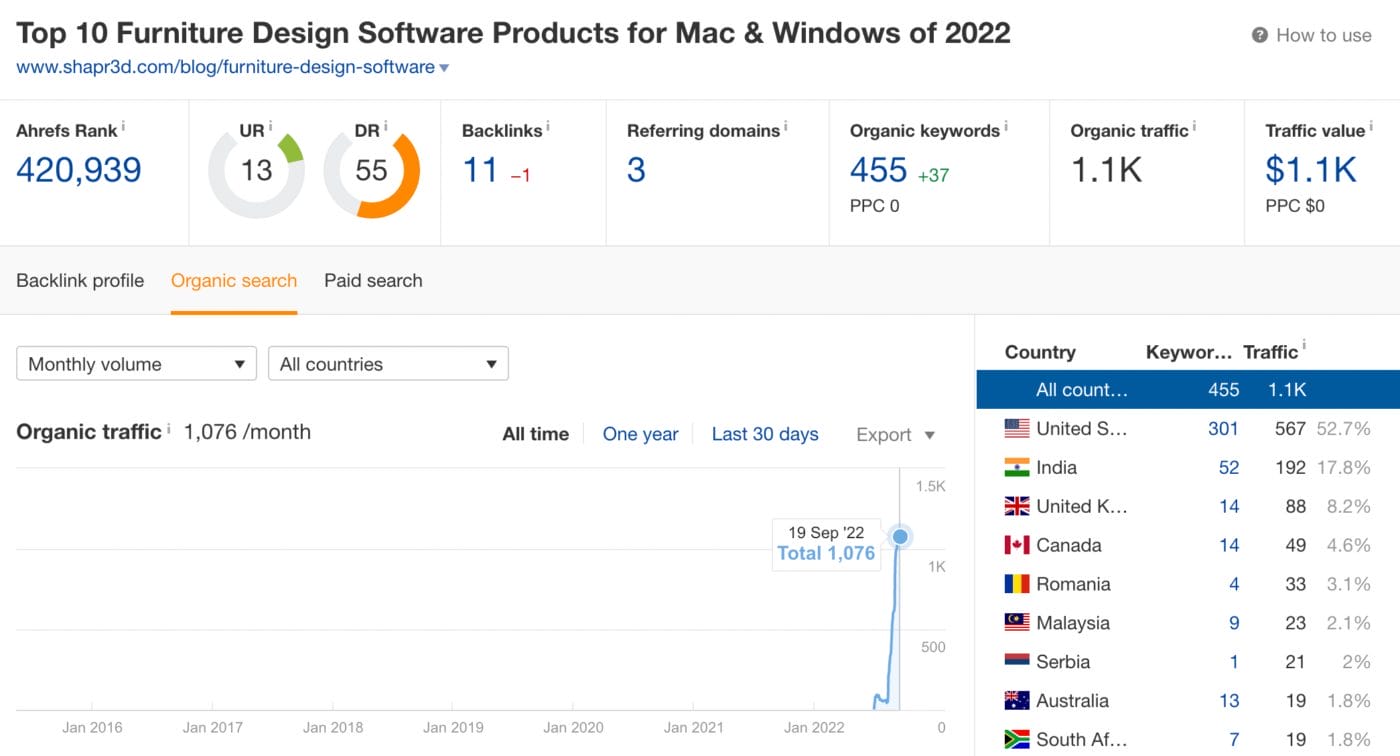The image size is (1400, 756).
Task: Click the 19 Sep '22 chart data point
Action: coord(899,537)
